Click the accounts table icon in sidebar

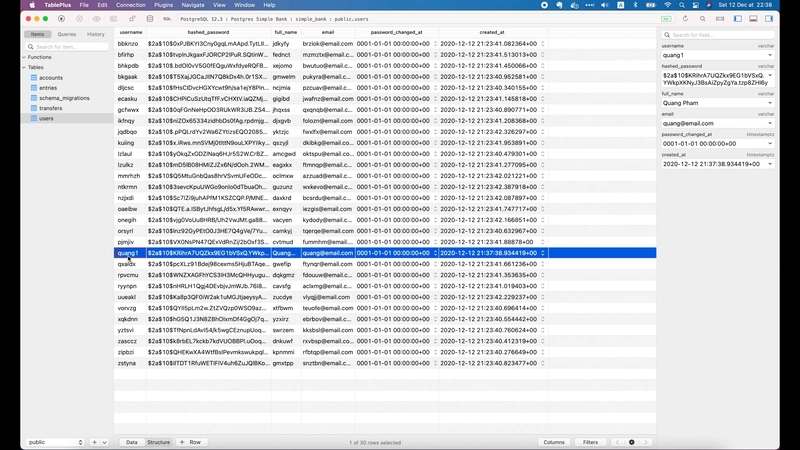pyautogui.click(x=33, y=77)
